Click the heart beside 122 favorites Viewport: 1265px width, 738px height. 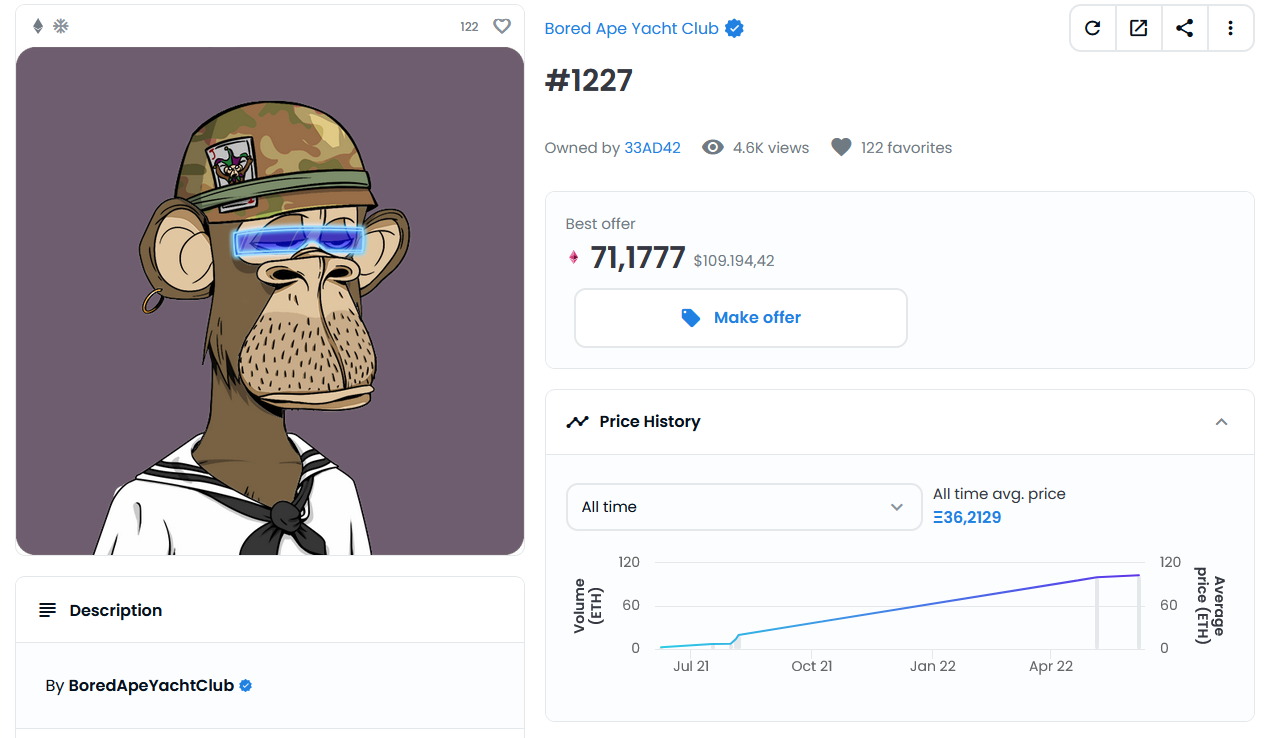coord(841,147)
